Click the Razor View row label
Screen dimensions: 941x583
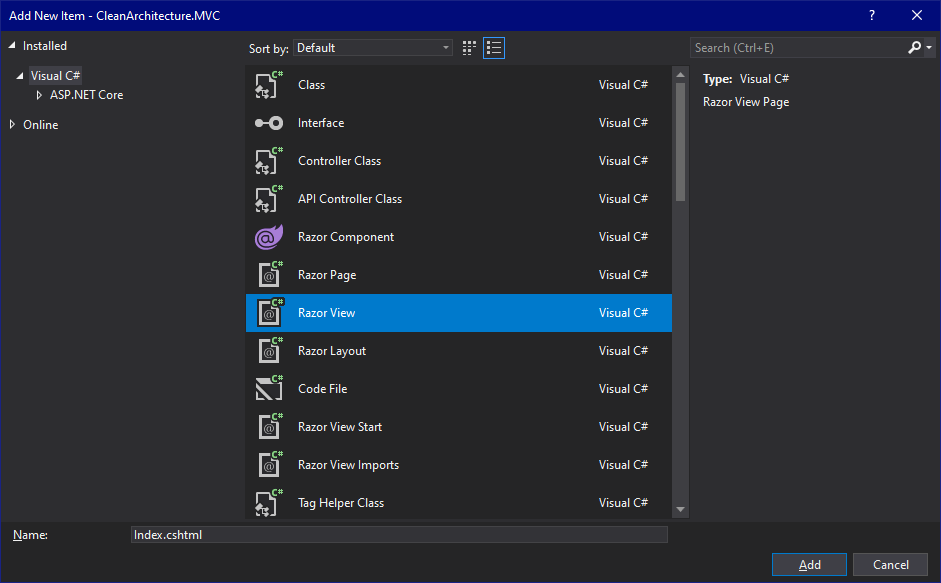[326, 313]
